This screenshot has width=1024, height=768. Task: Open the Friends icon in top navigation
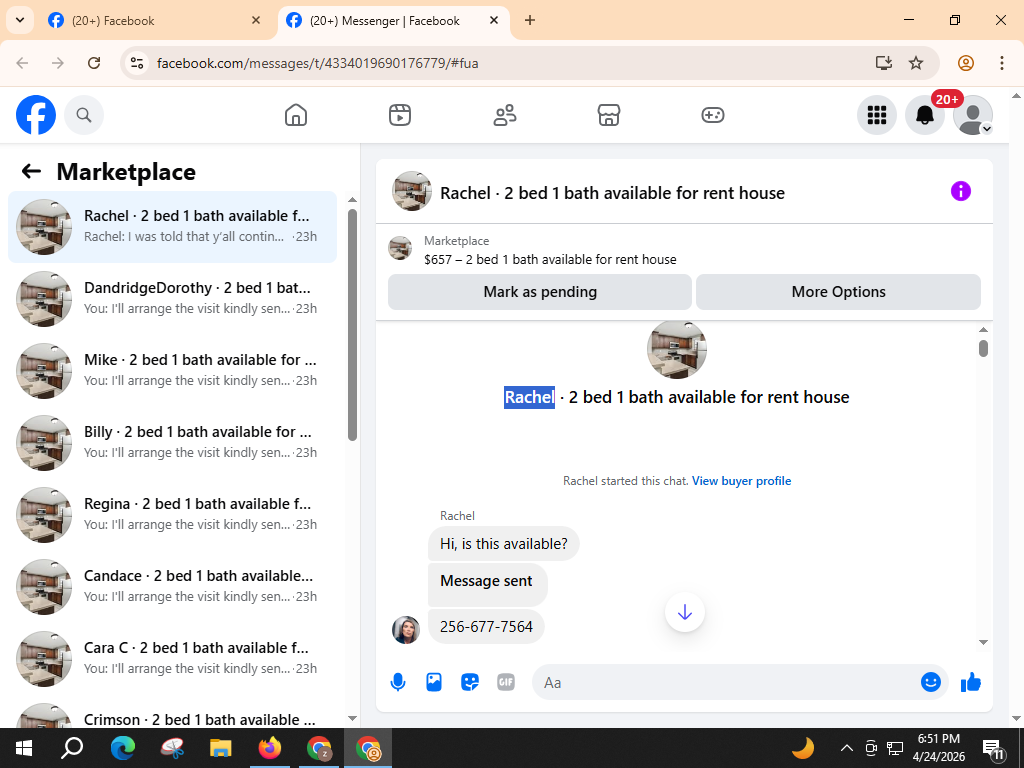coord(504,115)
